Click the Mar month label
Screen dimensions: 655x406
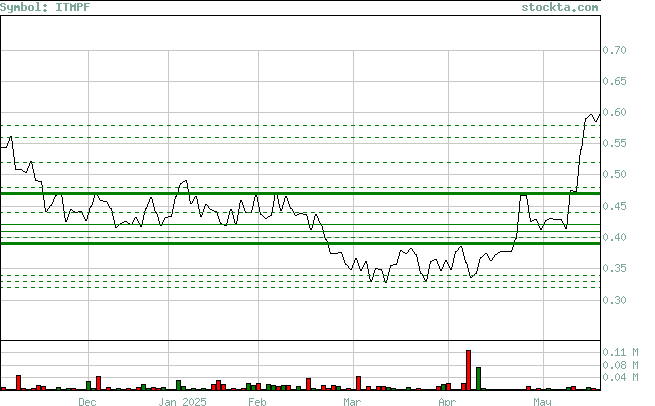pyautogui.click(x=352, y=402)
